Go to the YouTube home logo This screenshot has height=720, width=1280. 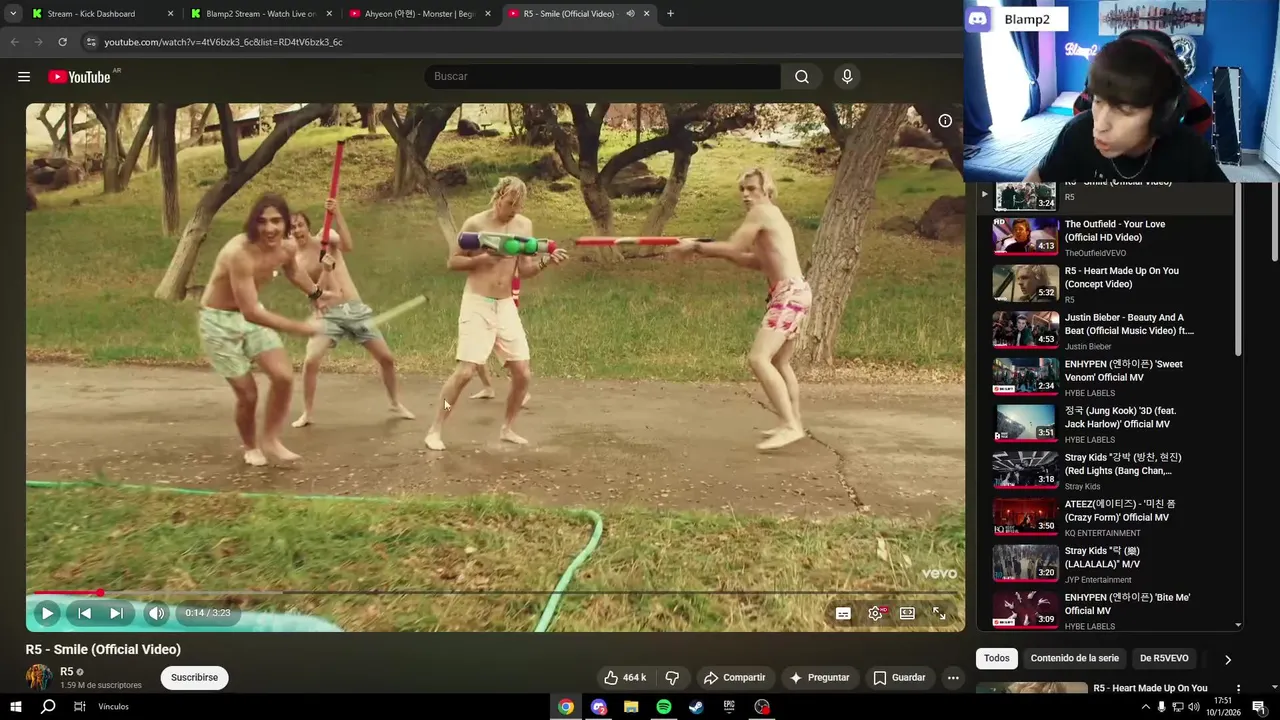[x=79, y=77]
